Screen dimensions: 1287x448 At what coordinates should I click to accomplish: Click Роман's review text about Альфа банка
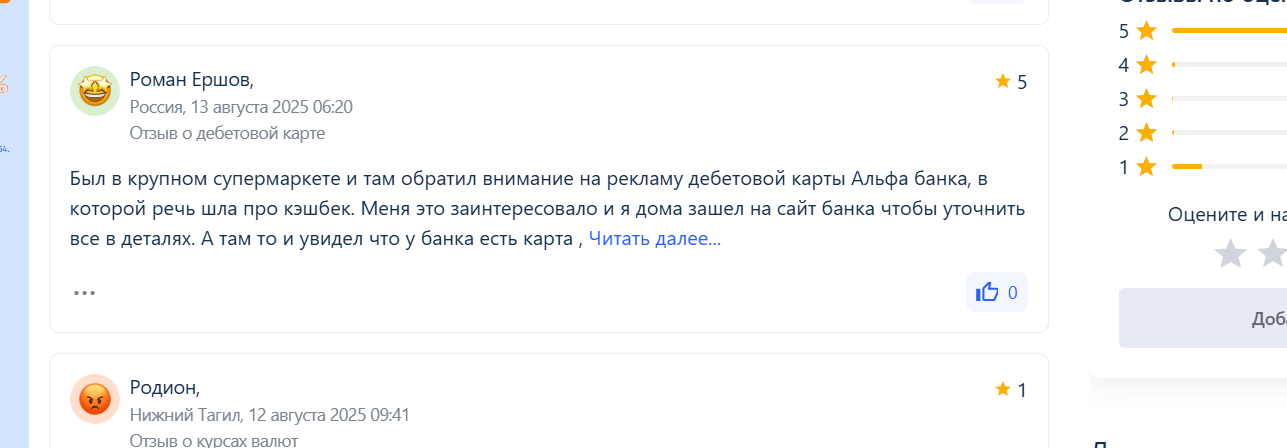pyautogui.click(x=548, y=209)
